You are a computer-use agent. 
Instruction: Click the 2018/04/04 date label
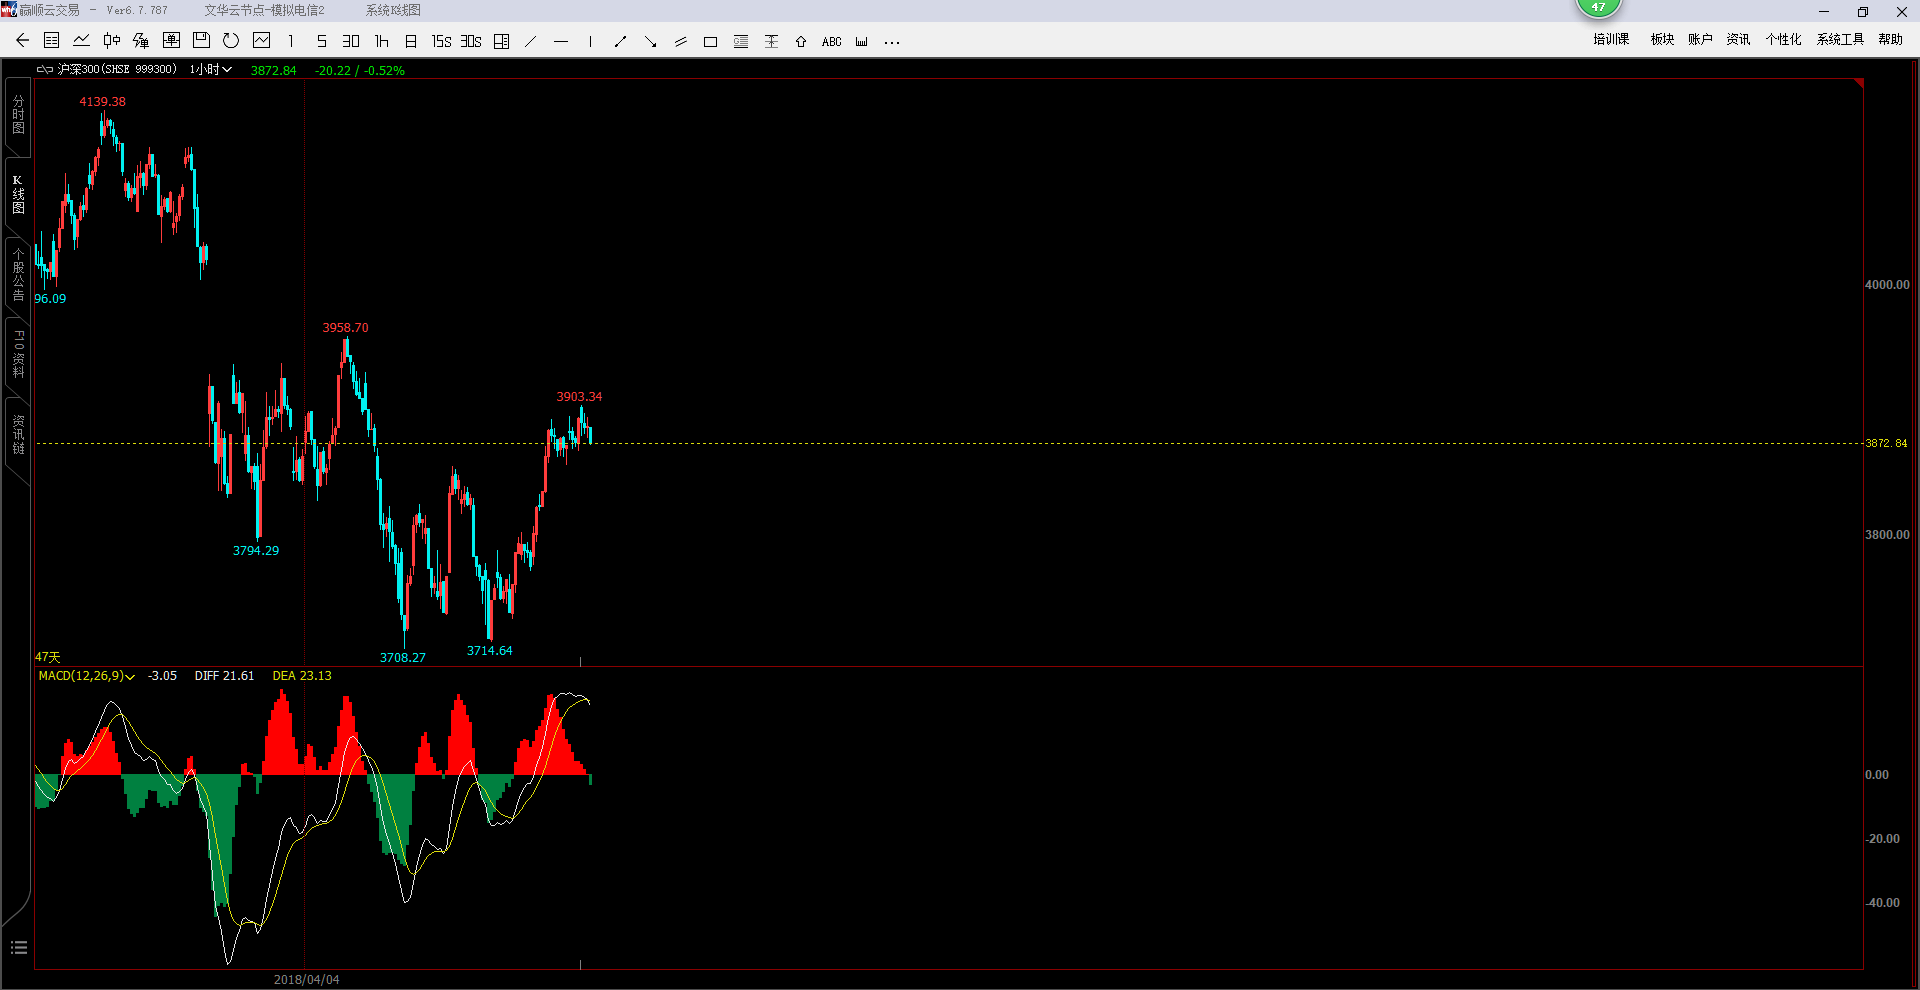pos(307,980)
